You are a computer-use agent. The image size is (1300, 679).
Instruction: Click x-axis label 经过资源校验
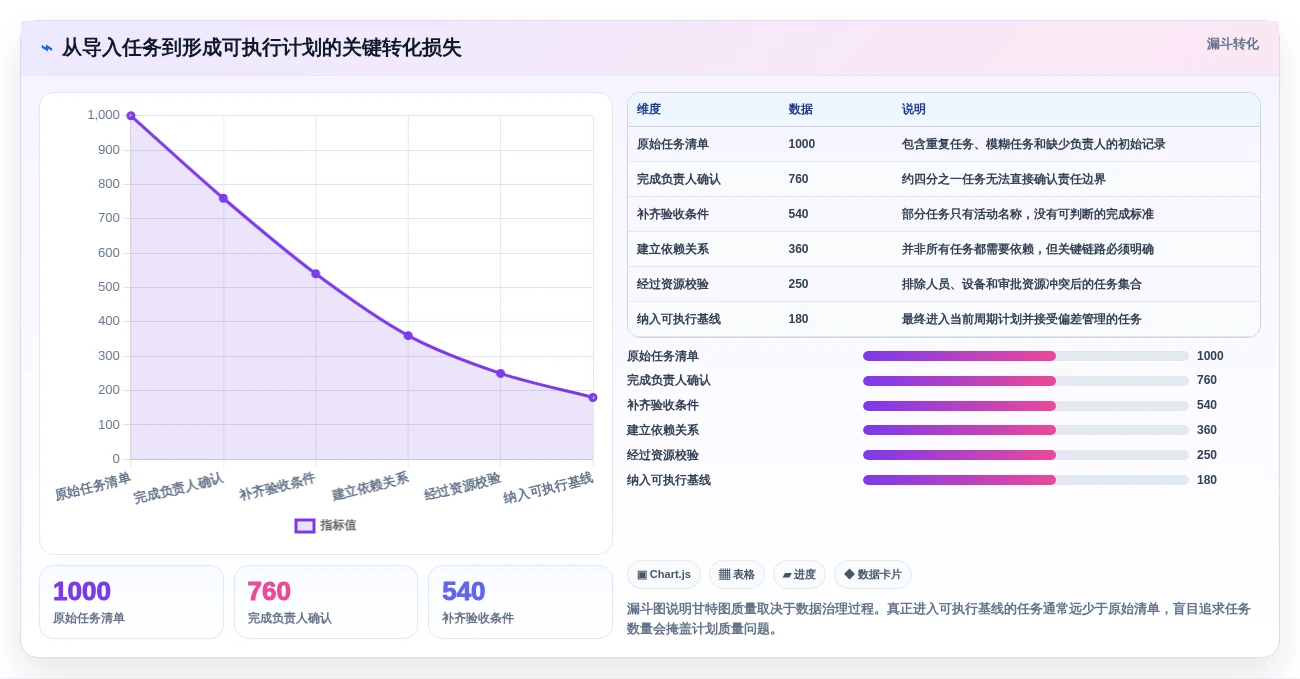462,486
